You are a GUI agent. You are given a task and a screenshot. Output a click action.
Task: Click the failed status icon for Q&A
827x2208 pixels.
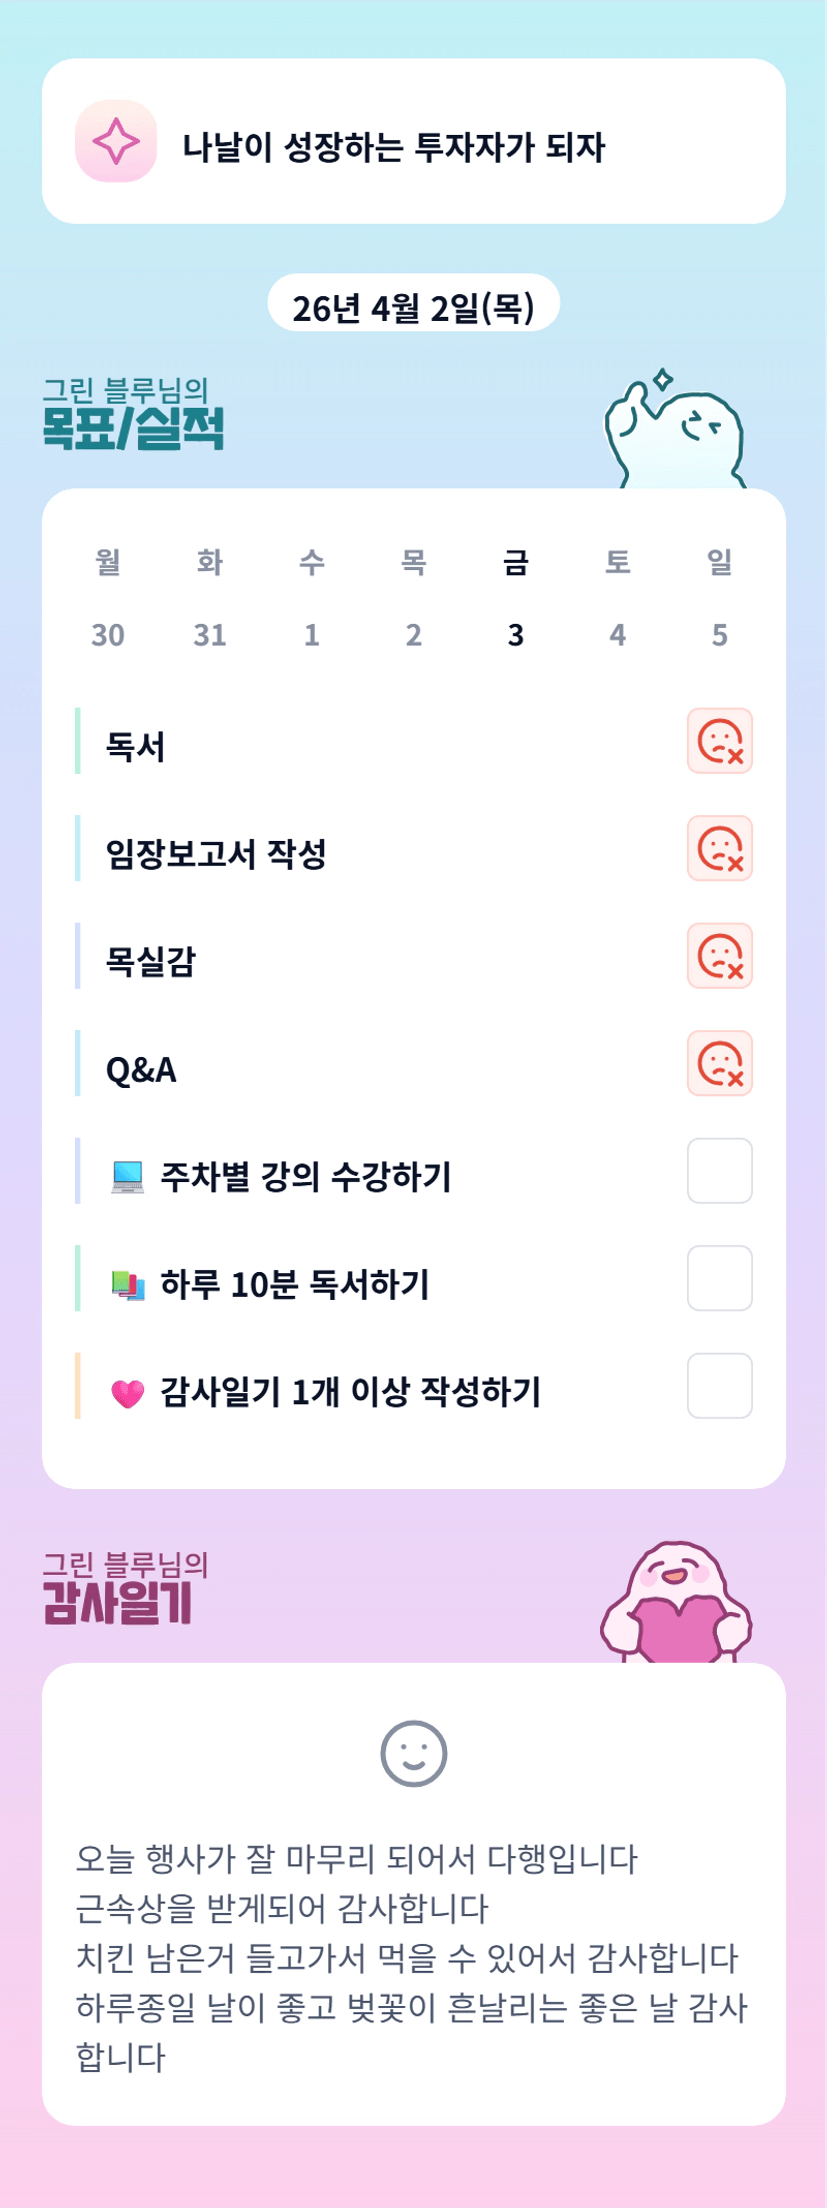pyautogui.click(x=719, y=1063)
